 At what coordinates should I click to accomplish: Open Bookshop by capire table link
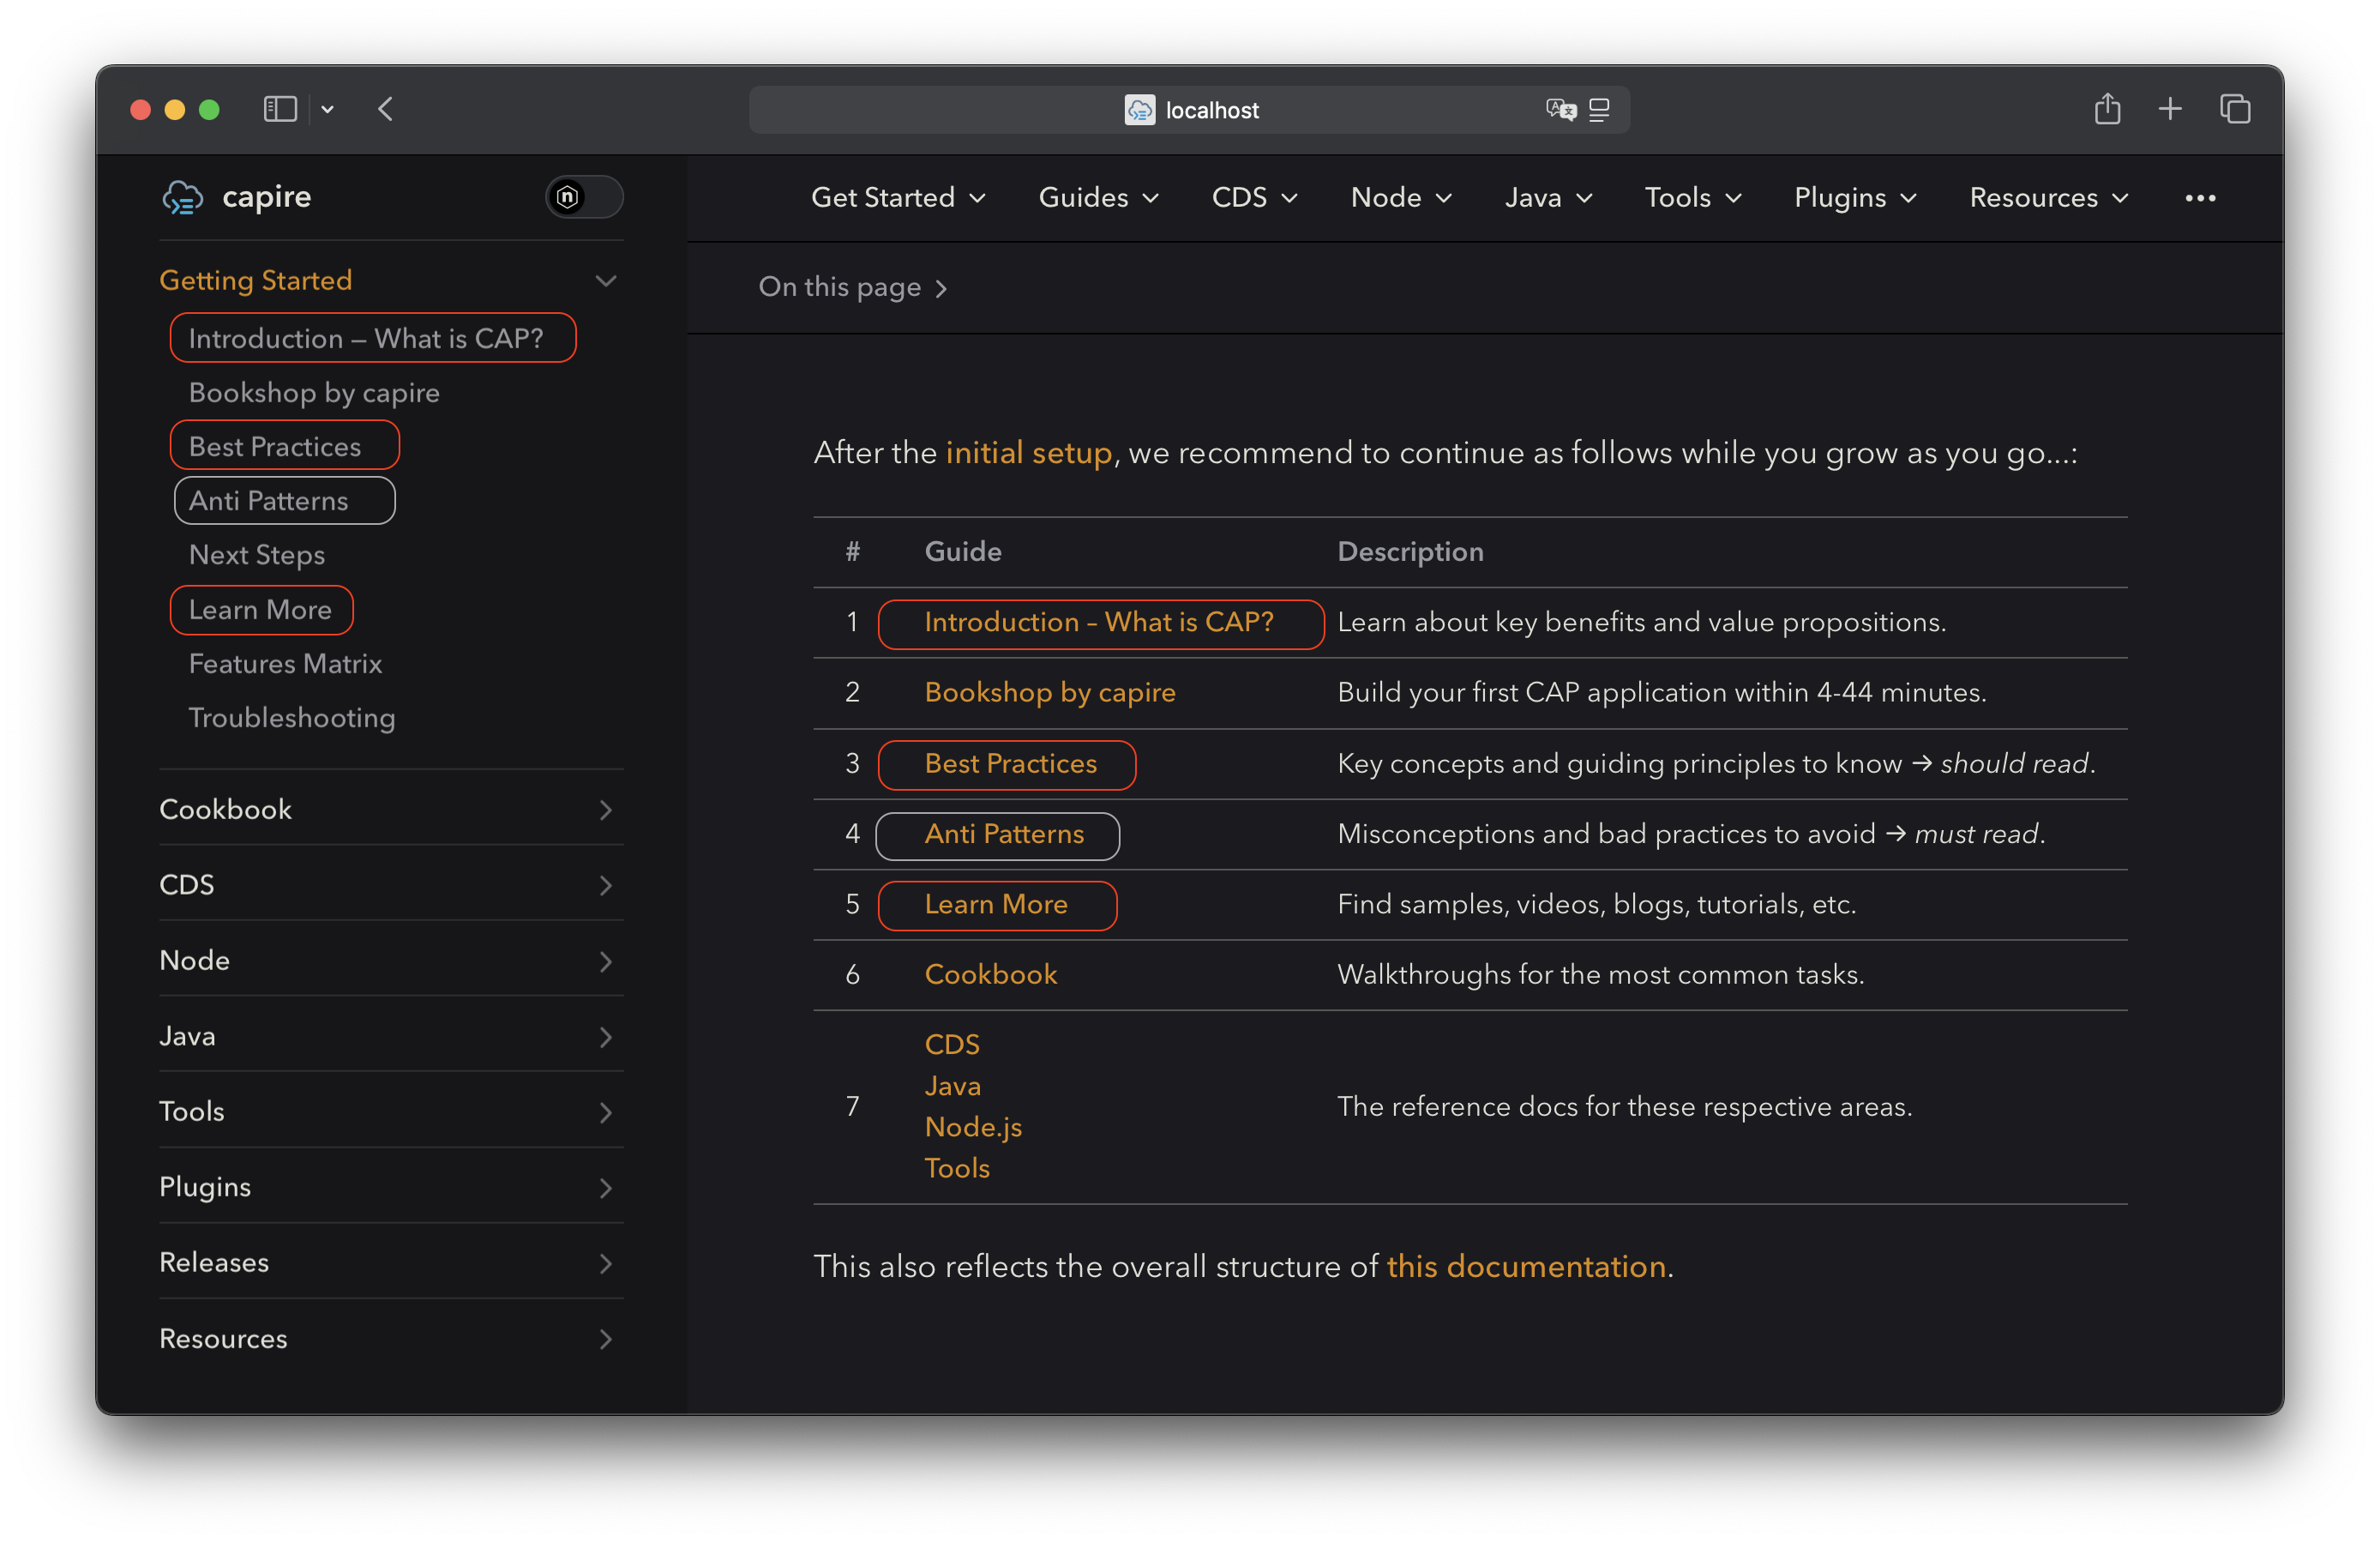pos(1050,692)
